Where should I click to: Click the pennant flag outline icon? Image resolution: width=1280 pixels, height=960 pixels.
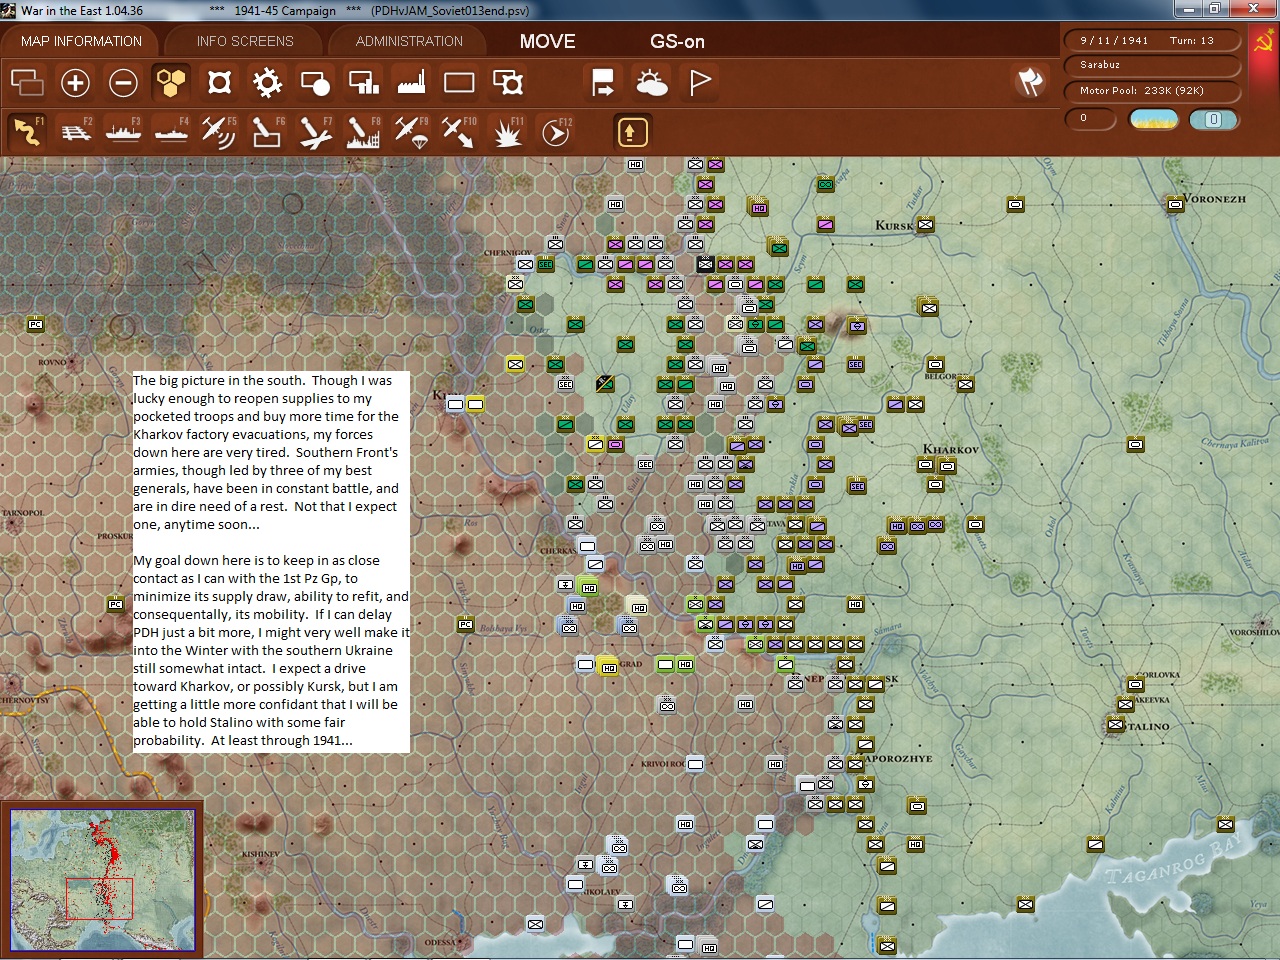pyautogui.click(x=700, y=82)
